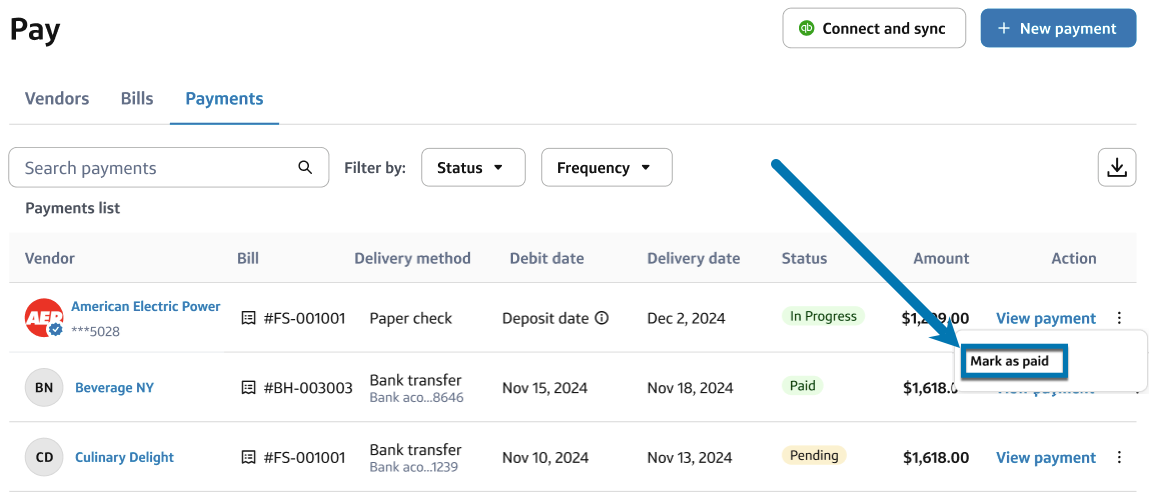Click into the Search payments field

(155, 168)
